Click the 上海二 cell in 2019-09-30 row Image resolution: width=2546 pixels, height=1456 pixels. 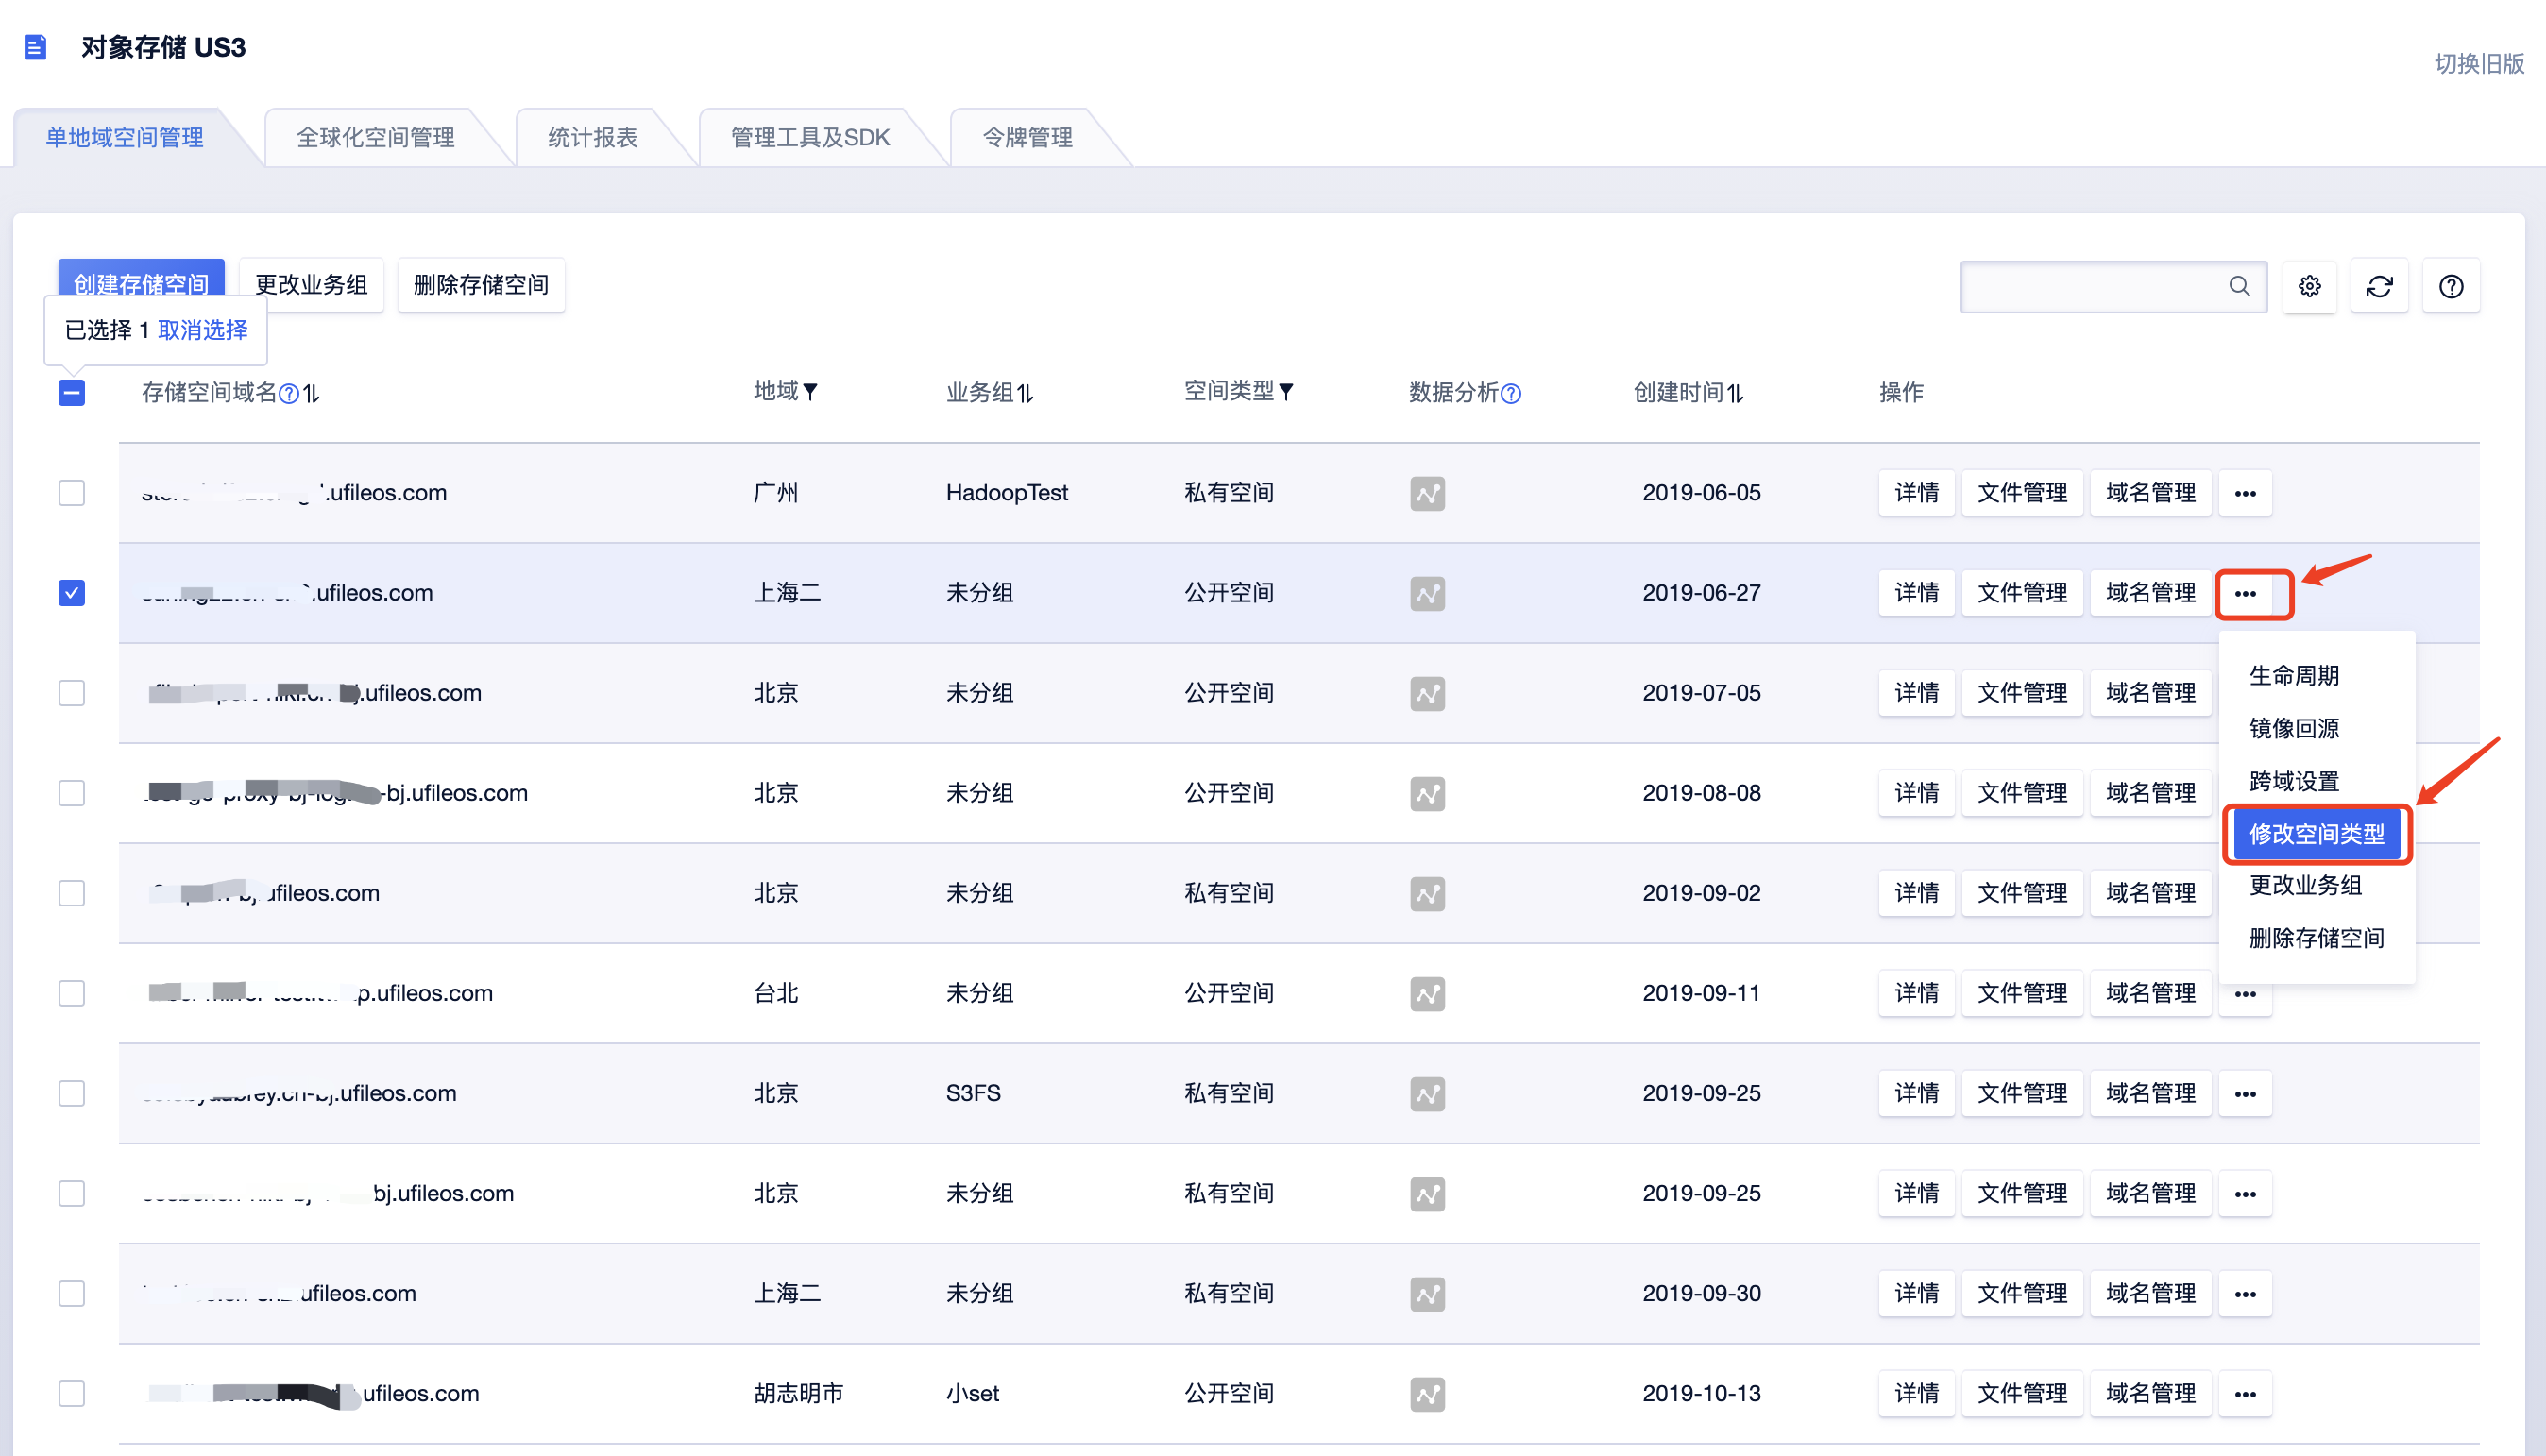(787, 1294)
